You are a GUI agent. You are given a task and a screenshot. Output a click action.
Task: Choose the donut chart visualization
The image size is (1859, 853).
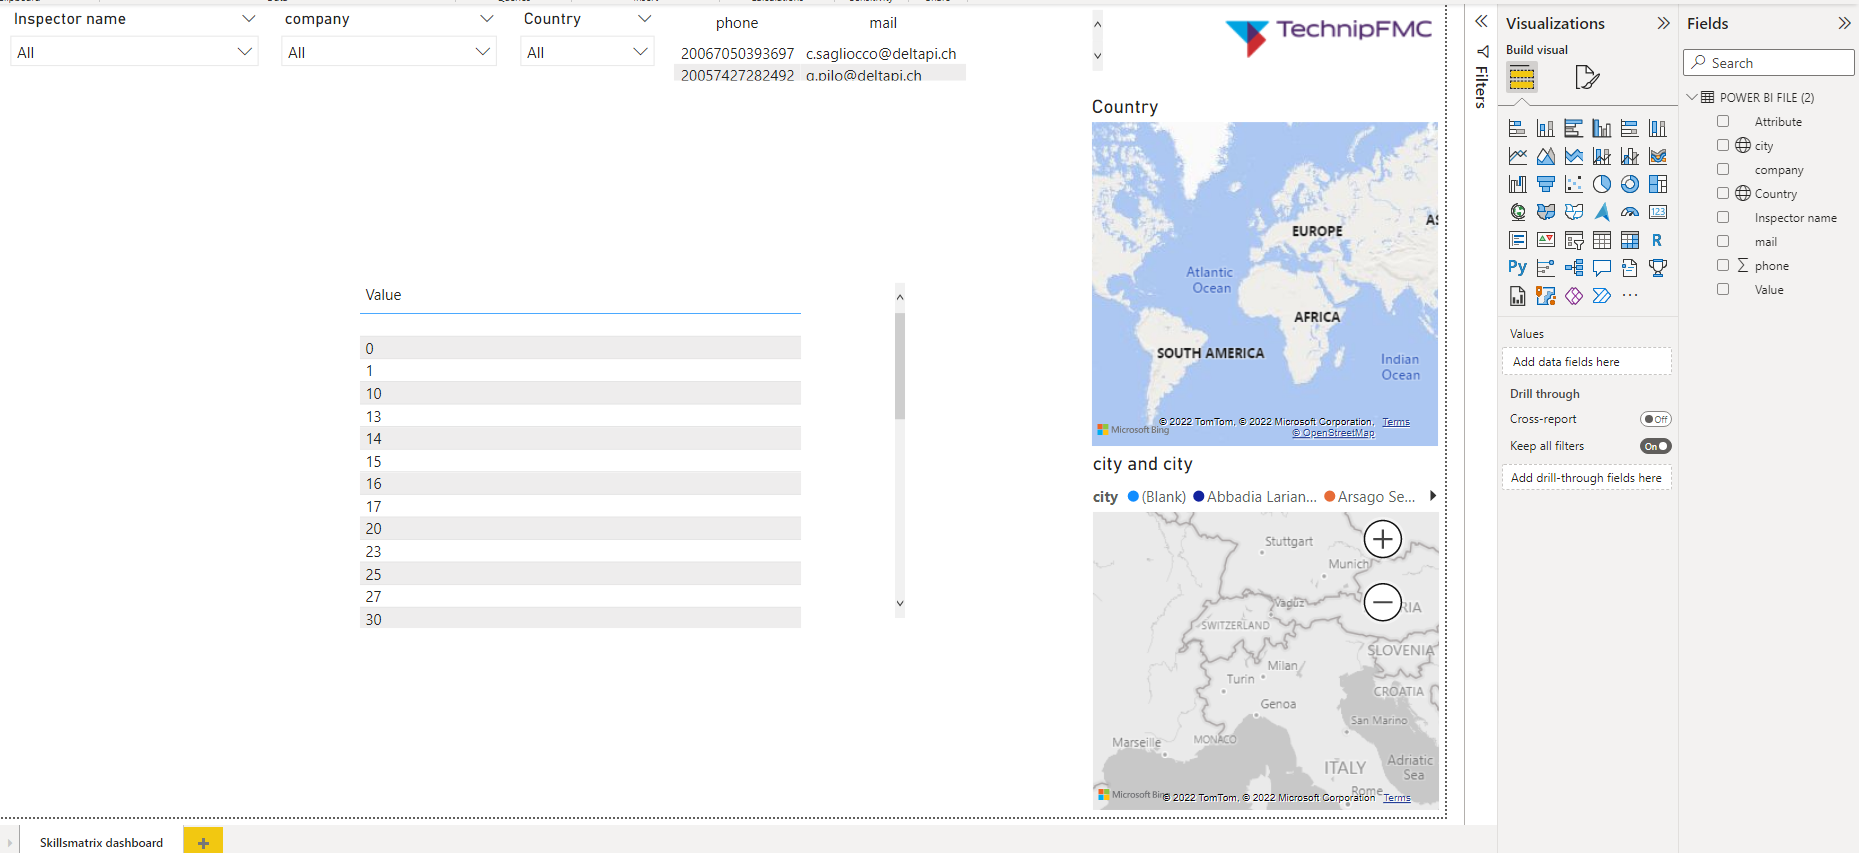[1630, 184]
